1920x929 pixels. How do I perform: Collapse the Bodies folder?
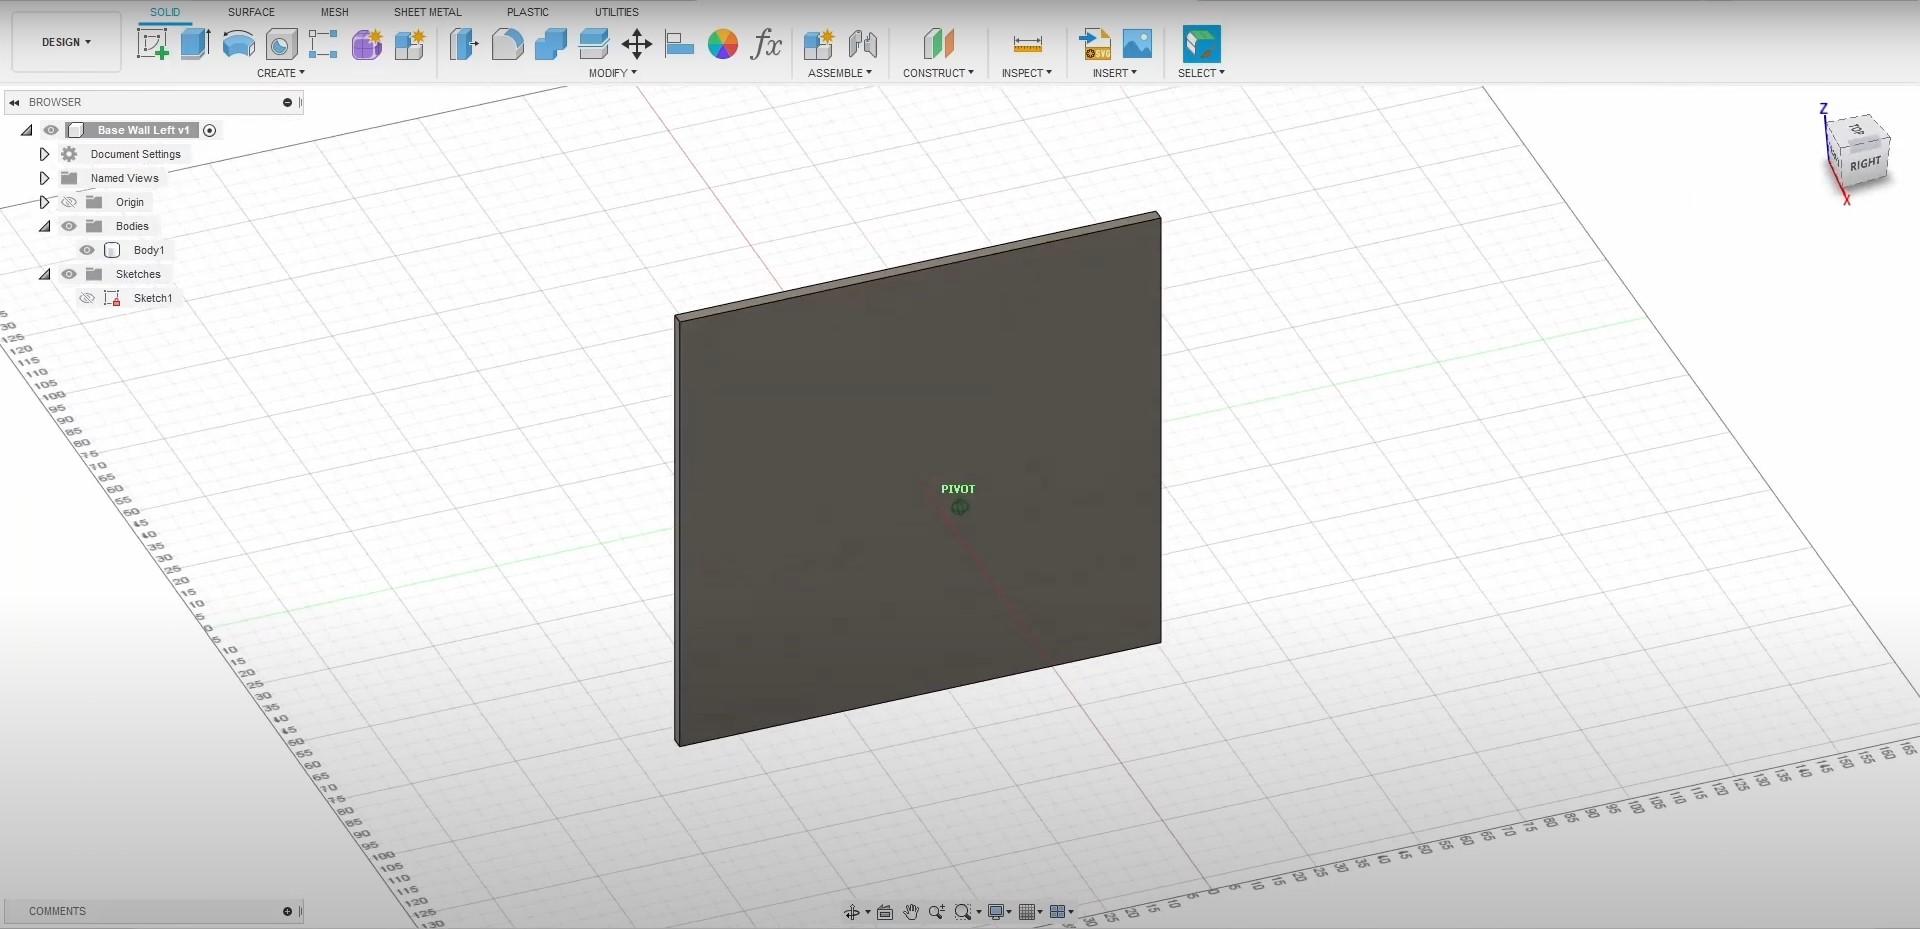click(x=45, y=226)
